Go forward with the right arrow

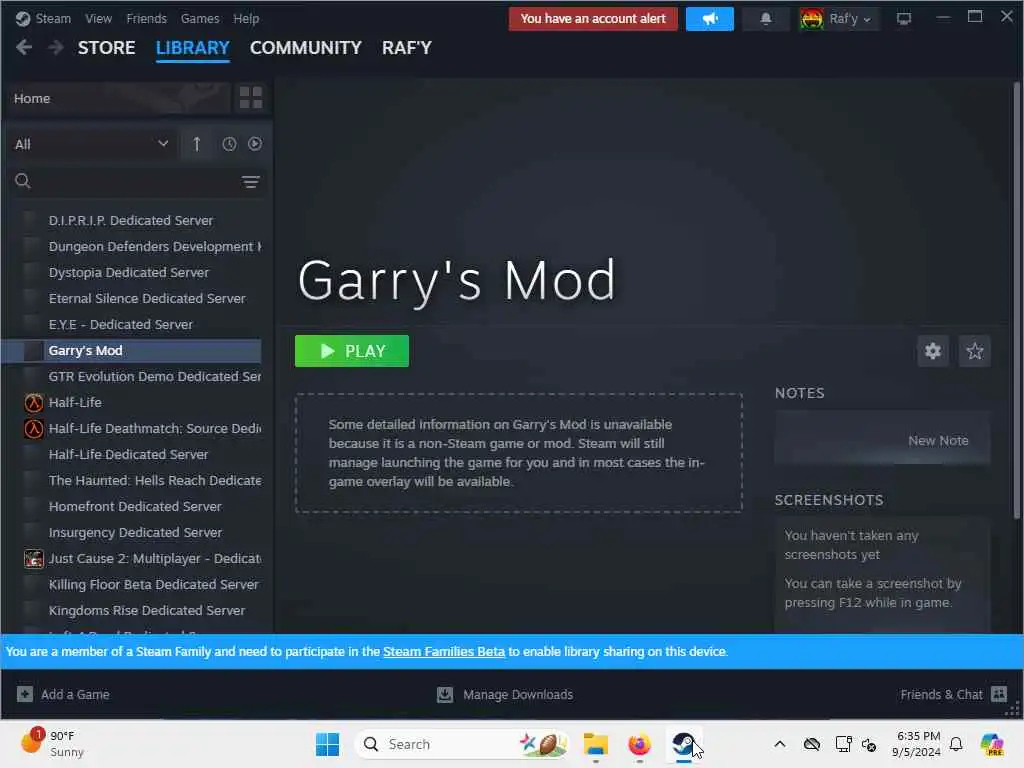56,48
